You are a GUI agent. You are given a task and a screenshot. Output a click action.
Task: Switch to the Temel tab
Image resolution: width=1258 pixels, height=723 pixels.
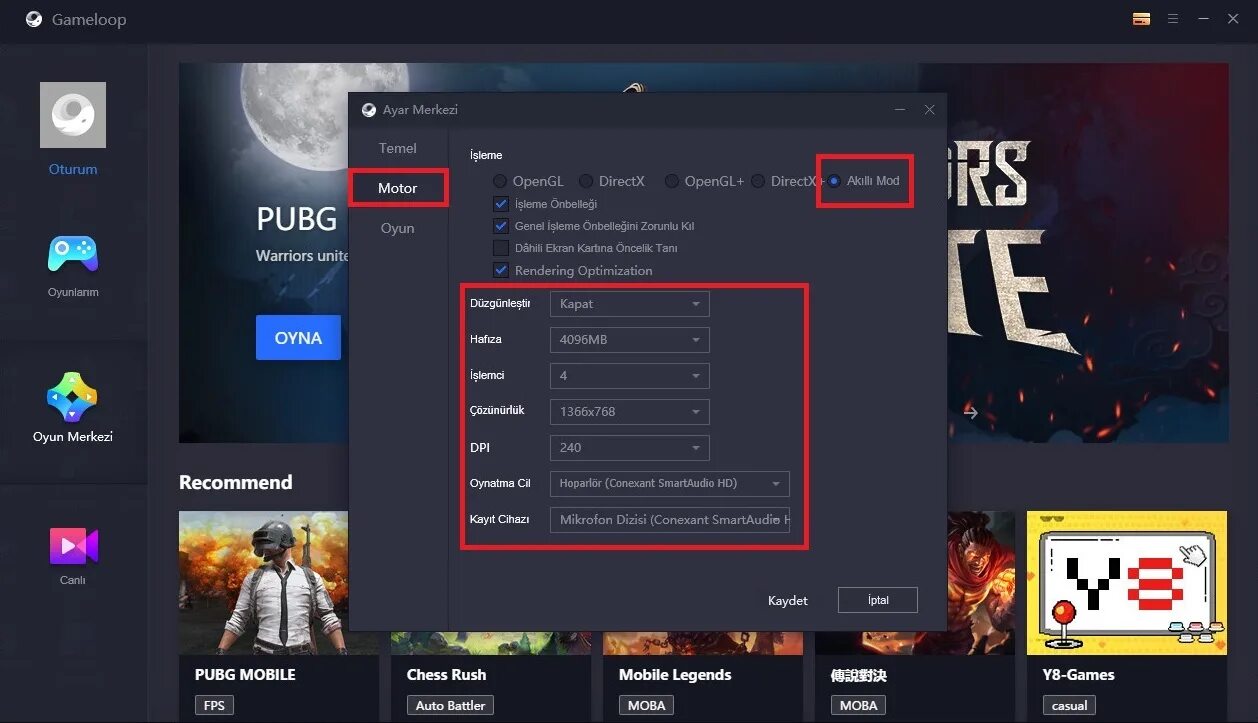point(398,148)
